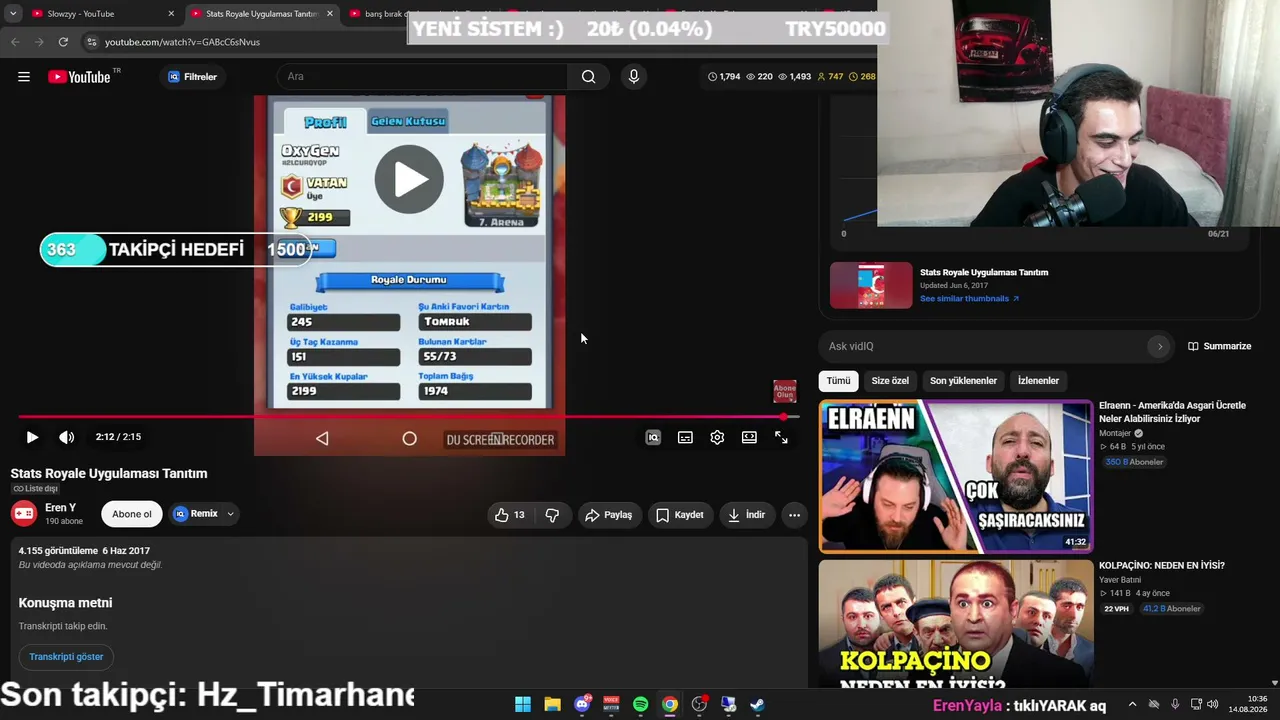
Task: Click the vidIQ Remix button
Action: coord(195,514)
